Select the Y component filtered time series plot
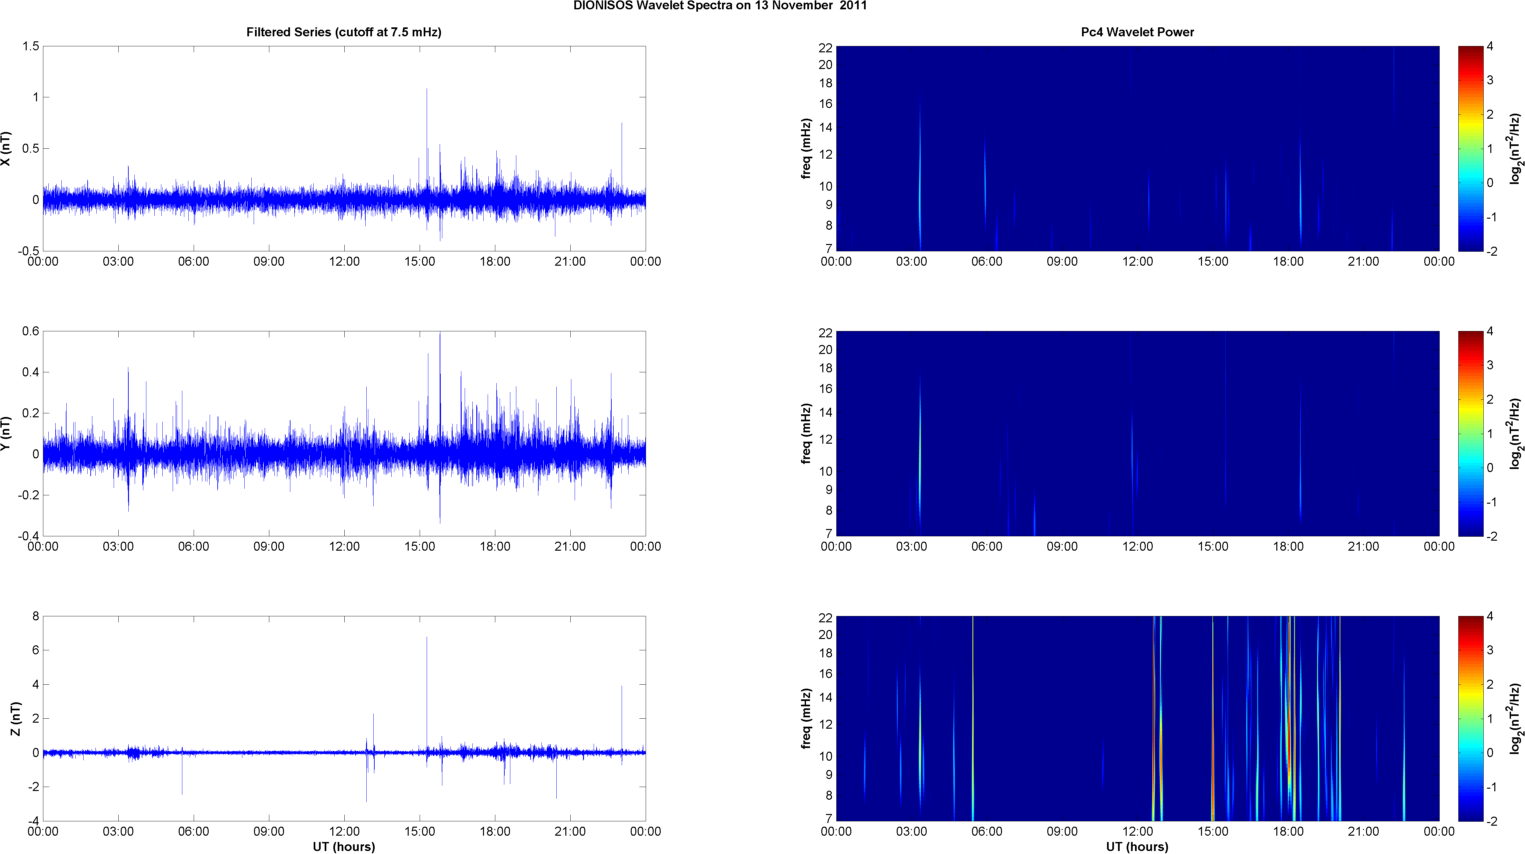This screenshot has width=1525, height=854. pyautogui.click(x=343, y=433)
